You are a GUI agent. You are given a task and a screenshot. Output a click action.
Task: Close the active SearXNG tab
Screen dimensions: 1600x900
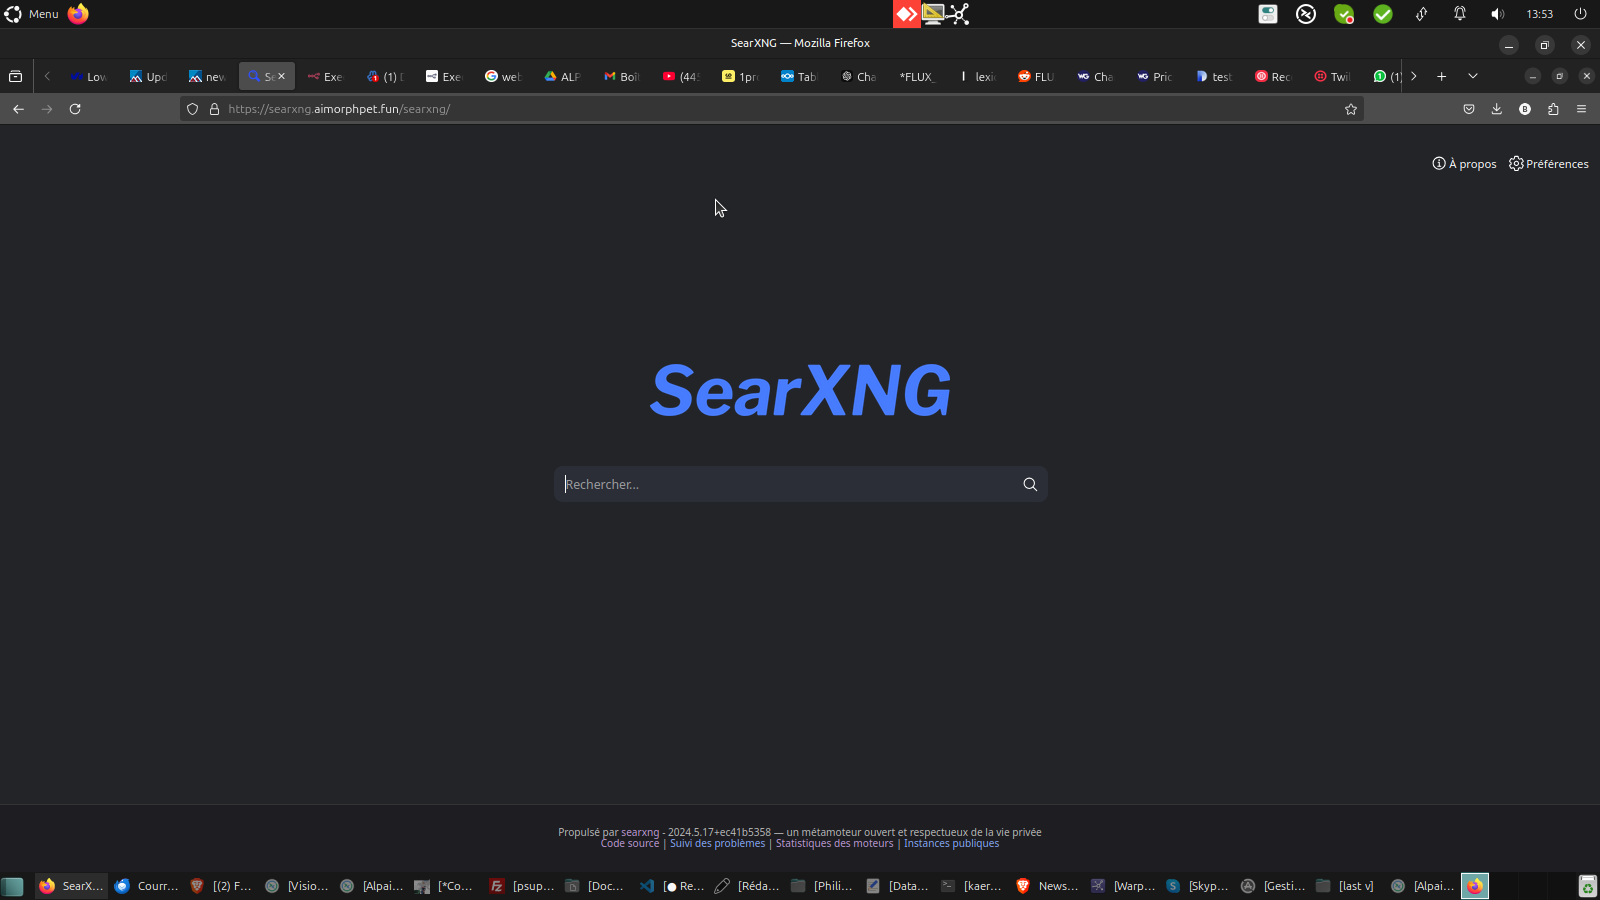[x=282, y=76]
